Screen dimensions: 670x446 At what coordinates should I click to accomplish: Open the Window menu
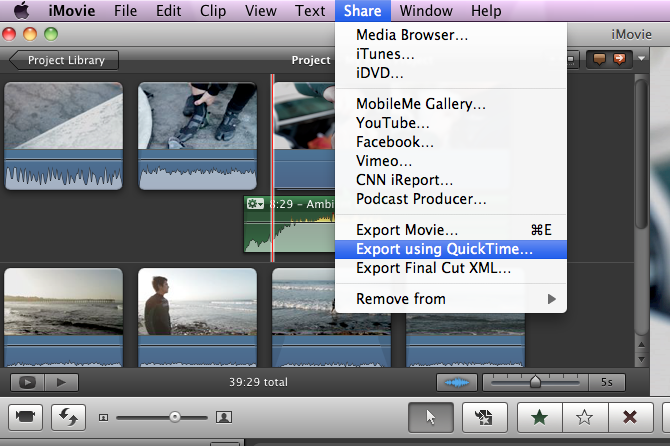[x=426, y=11]
